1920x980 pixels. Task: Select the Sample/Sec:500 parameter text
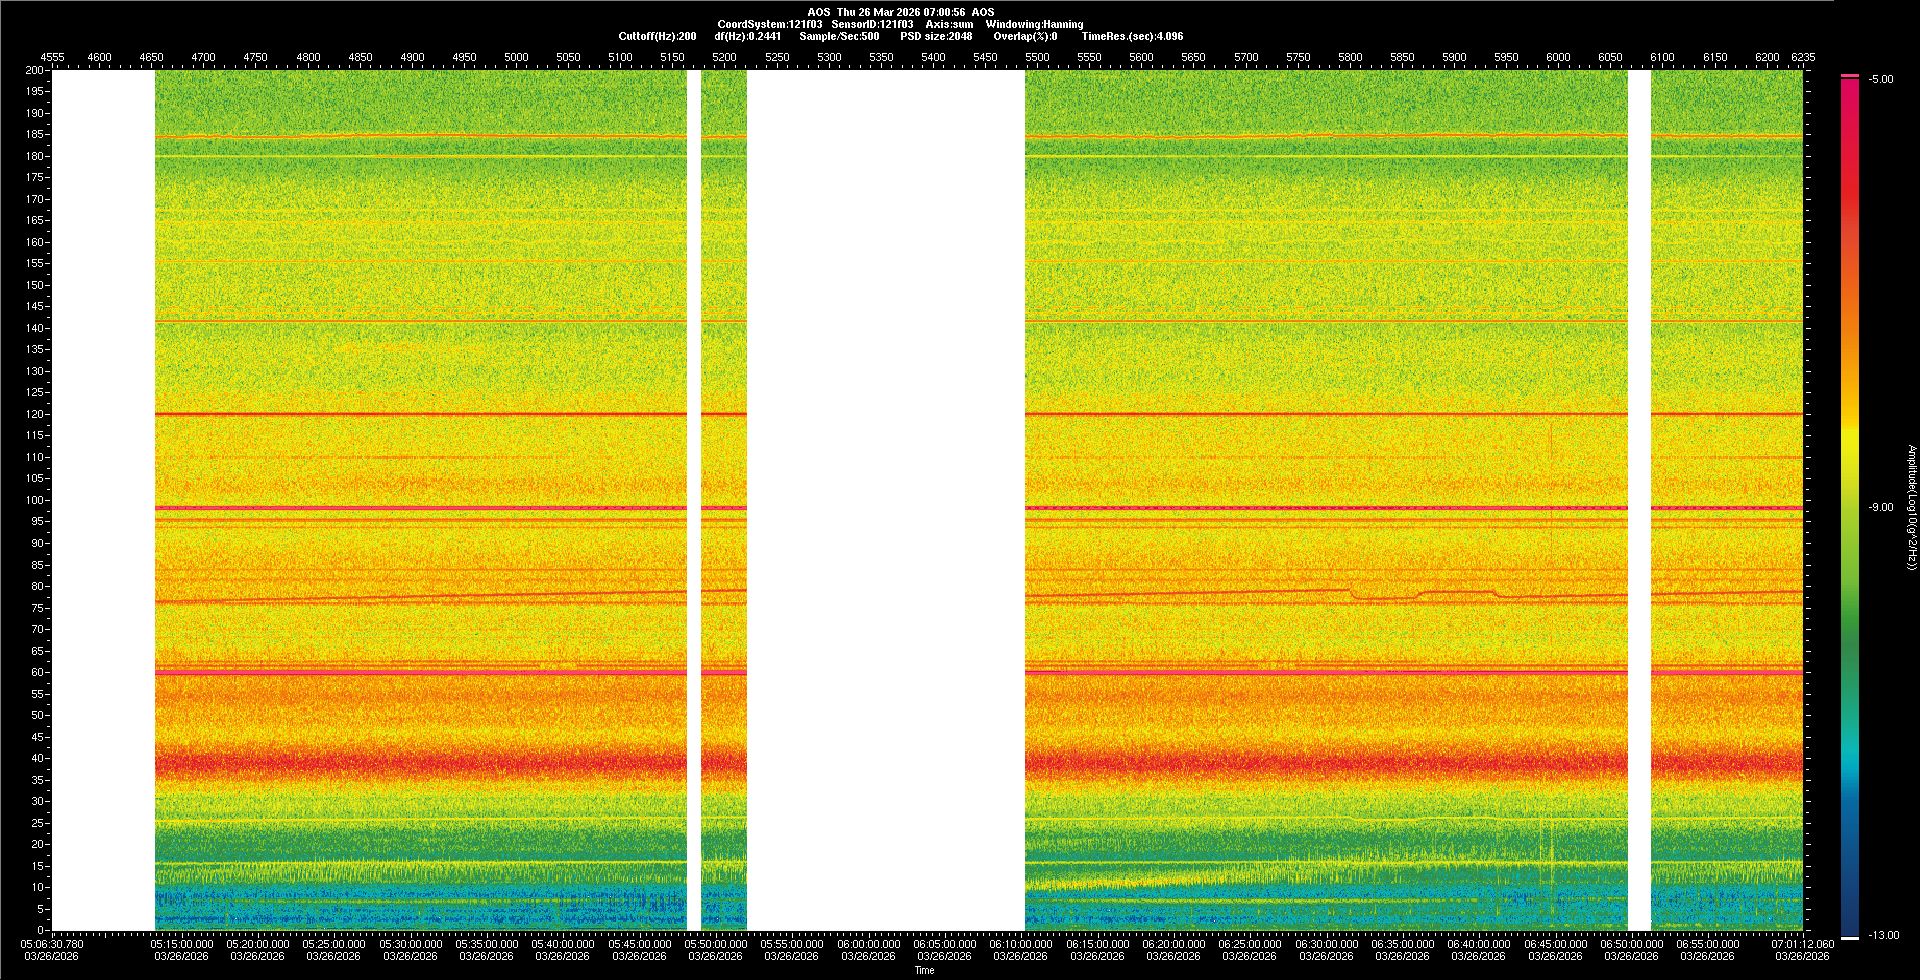839,36
